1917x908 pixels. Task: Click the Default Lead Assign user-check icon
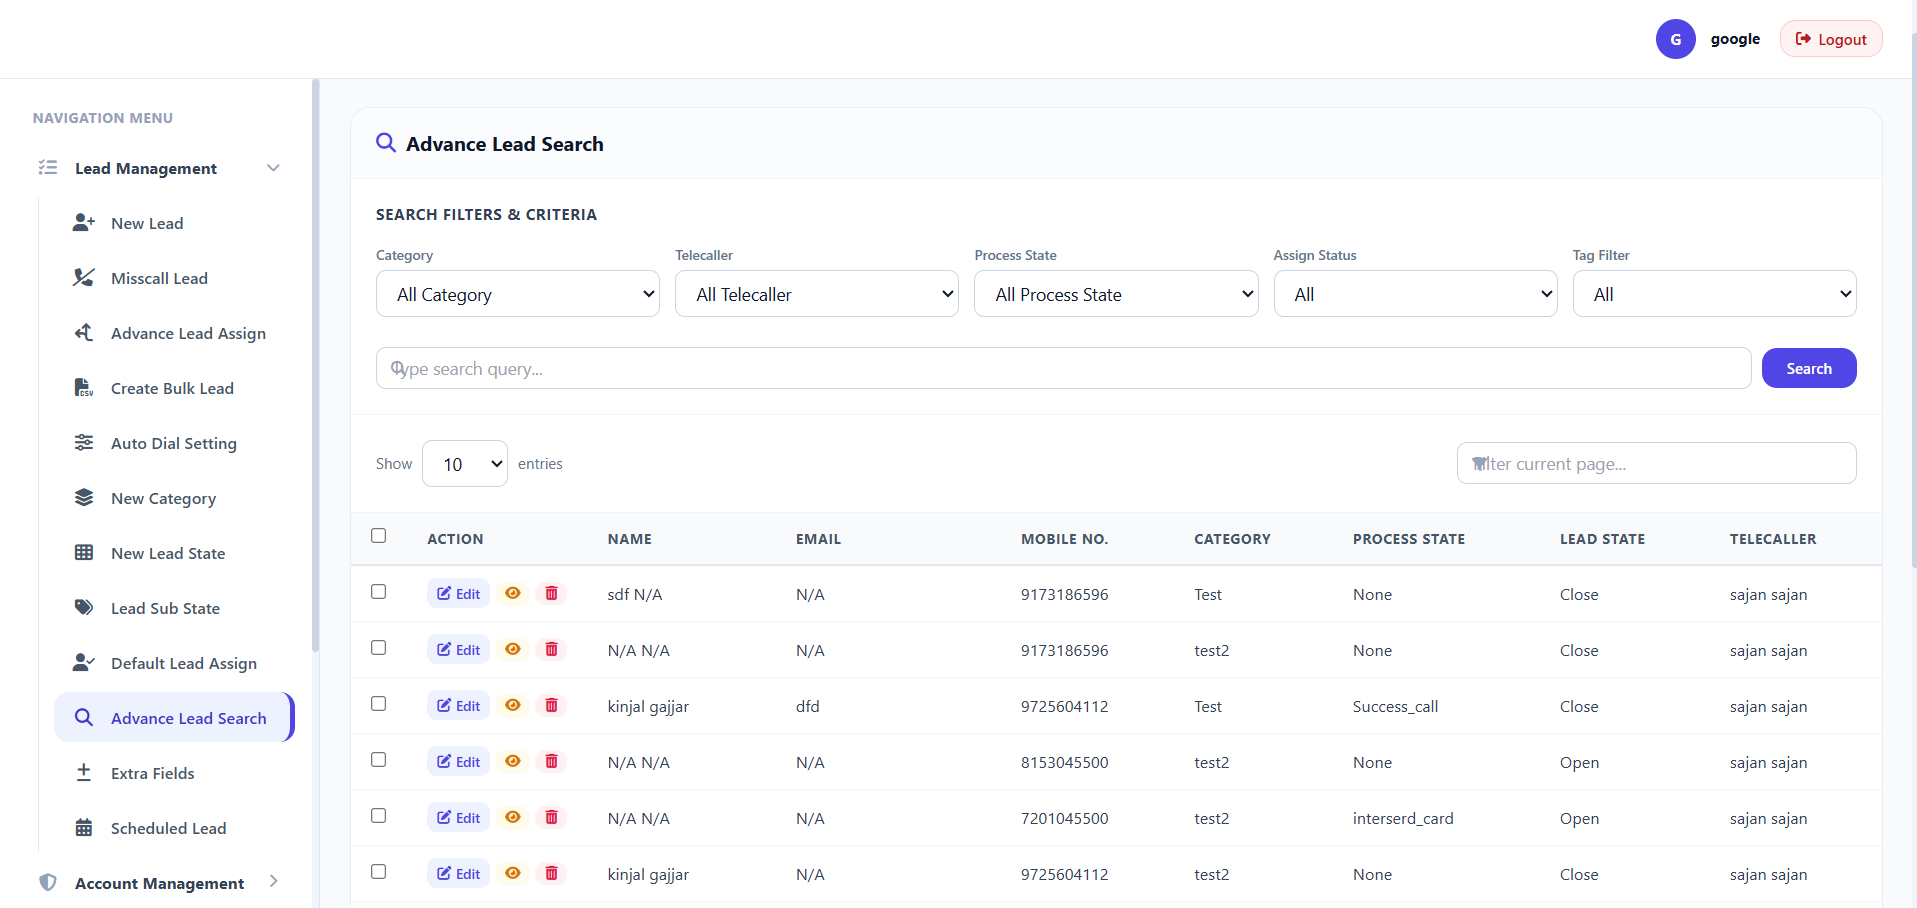[84, 663]
